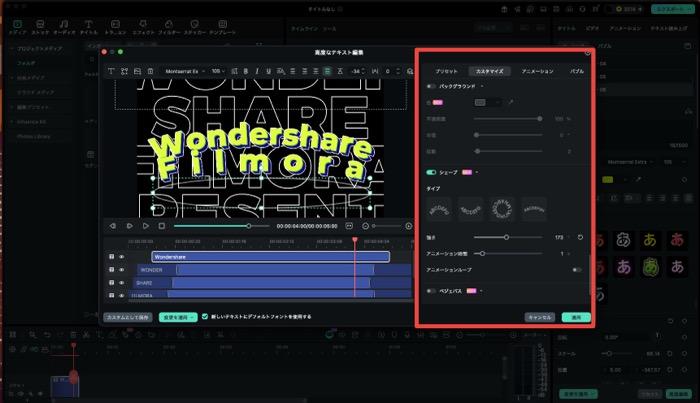The width and height of the screenshot is (700, 403).
Task: Select the Customize tab
Action: click(490, 71)
